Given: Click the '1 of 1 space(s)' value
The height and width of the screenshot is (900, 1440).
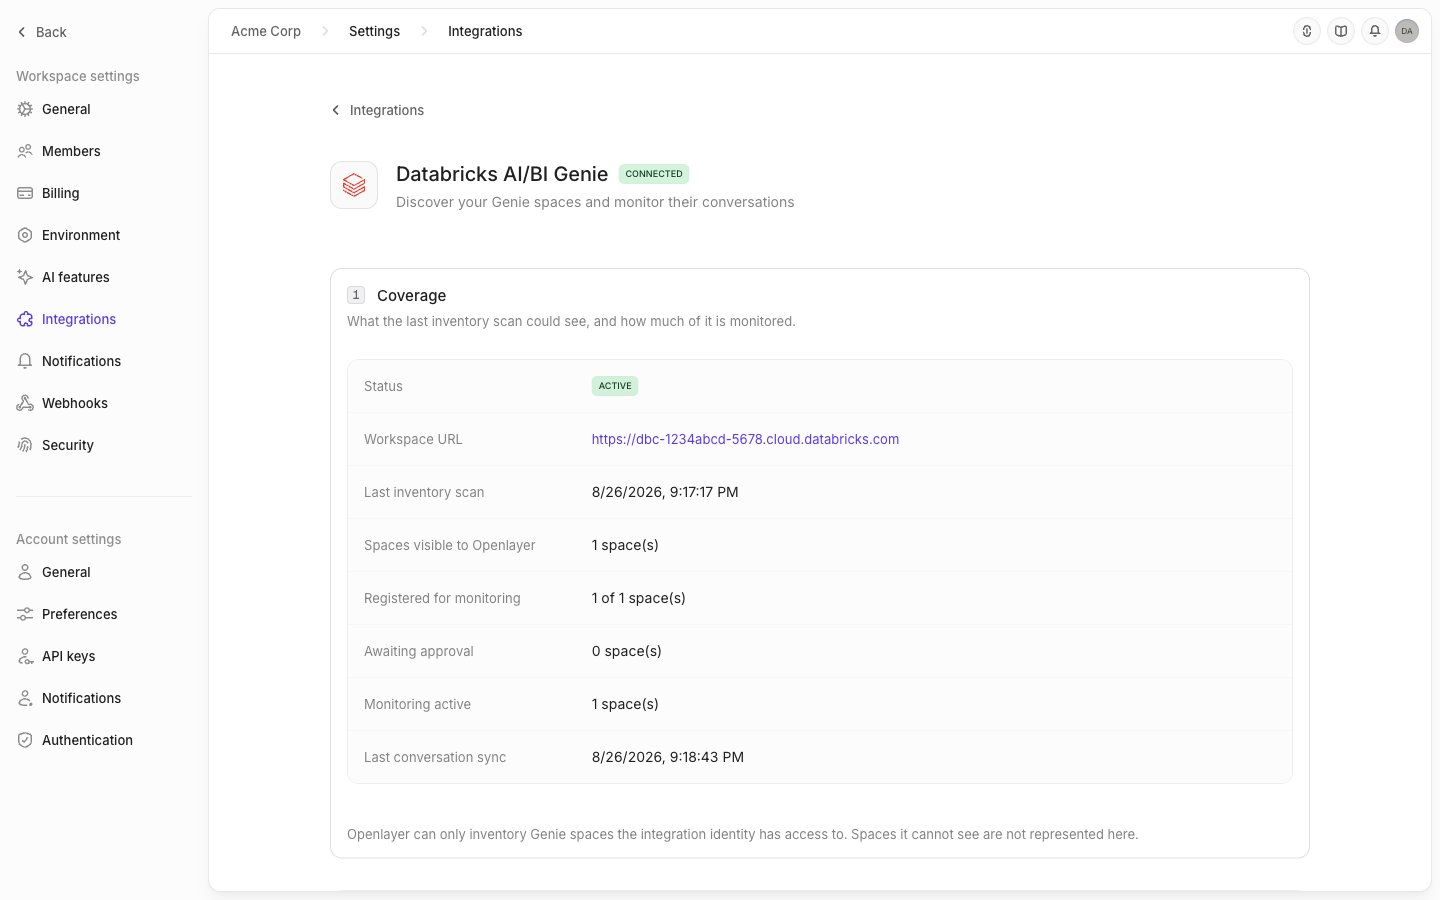Looking at the screenshot, I should tap(638, 598).
